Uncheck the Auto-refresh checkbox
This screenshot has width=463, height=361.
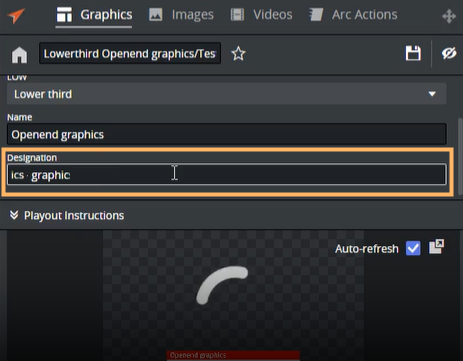[413, 248]
